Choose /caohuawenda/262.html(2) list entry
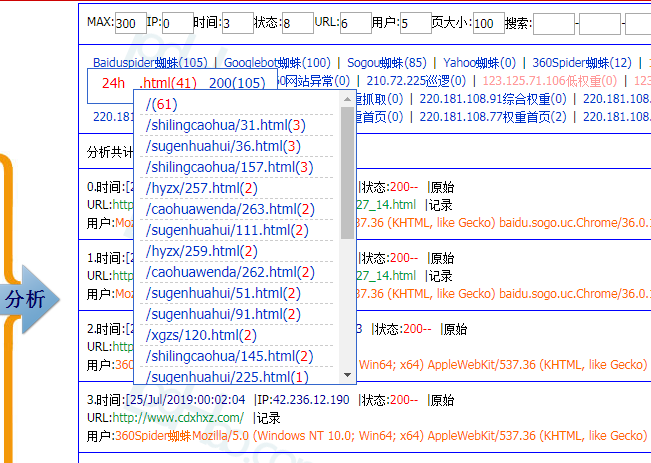 pos(230,272)
